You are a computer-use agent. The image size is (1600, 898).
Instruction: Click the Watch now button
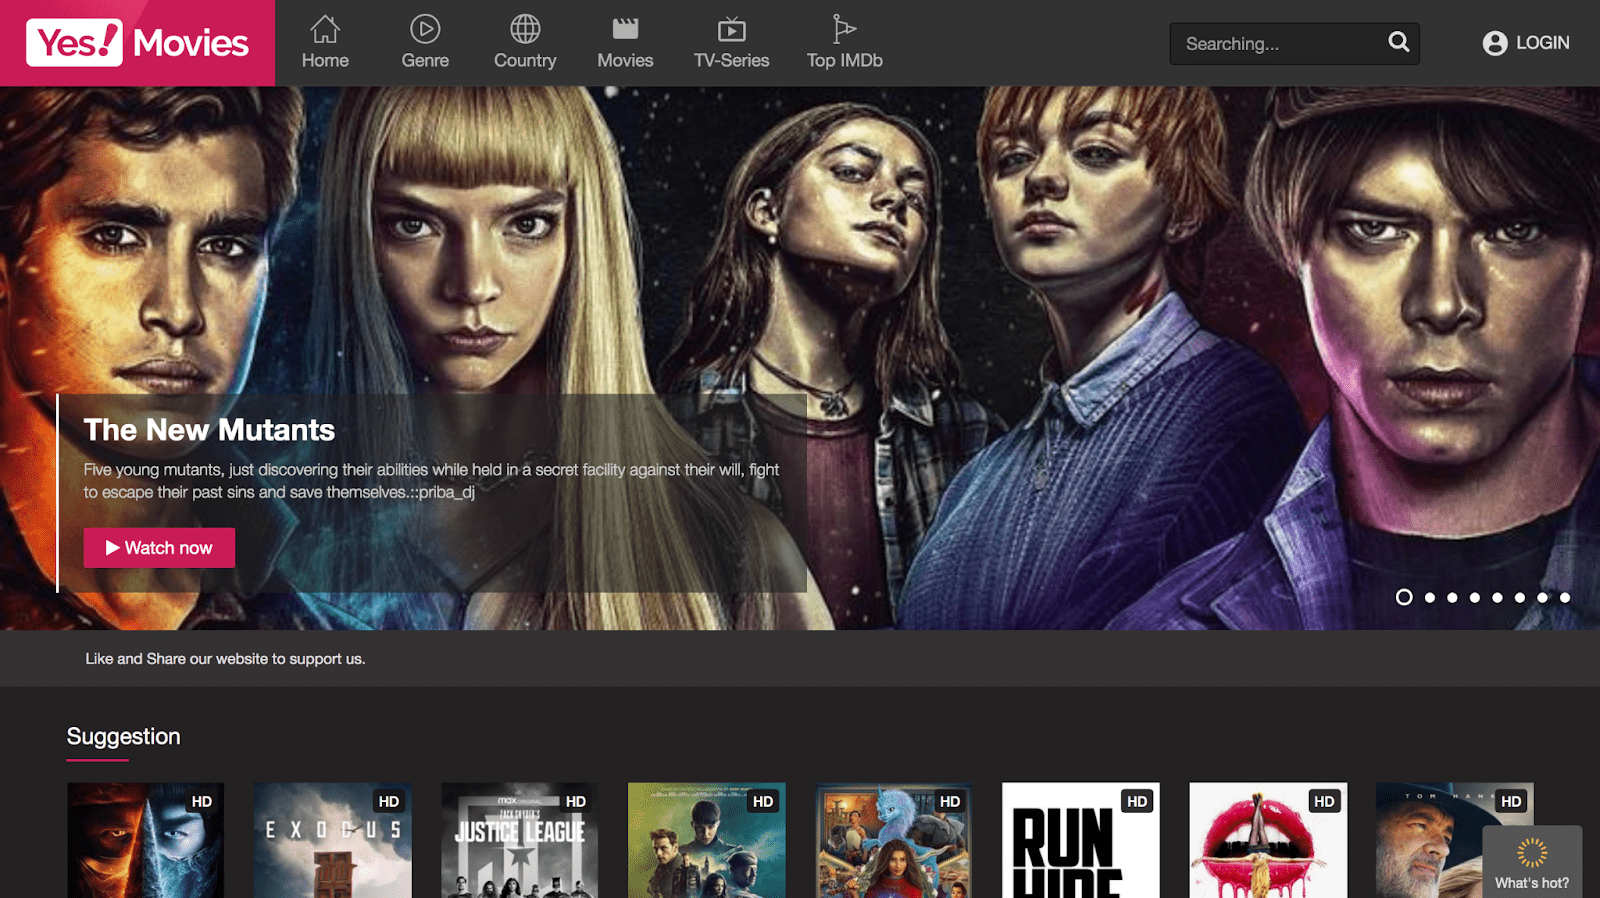point(159,548)
